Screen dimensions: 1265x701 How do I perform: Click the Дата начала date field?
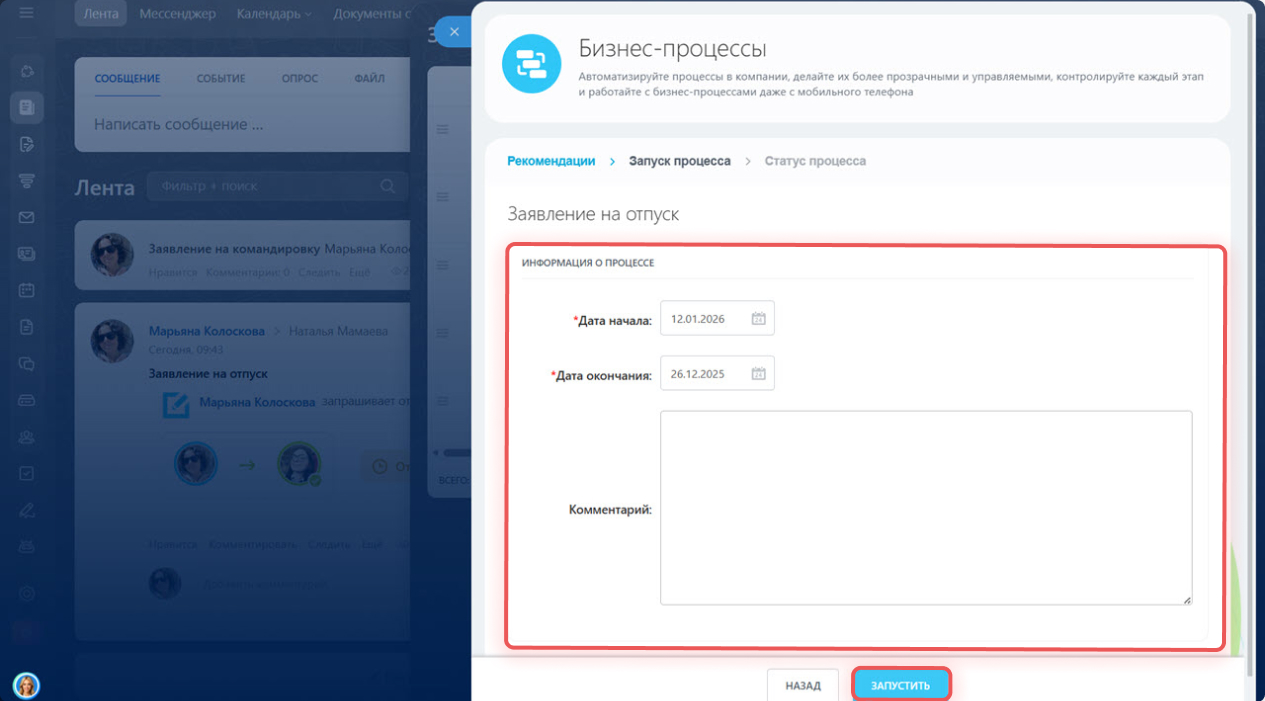pyautogui.click(x=706, y=319)
